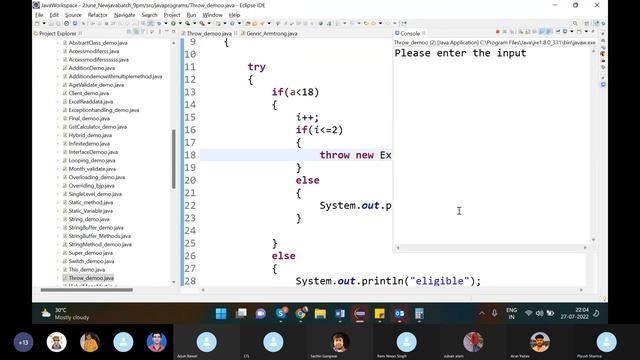Viewport: 640px width, 360px height.
Task: Switch to Throw_demoo.java editor tab
Action: (209, 33)
